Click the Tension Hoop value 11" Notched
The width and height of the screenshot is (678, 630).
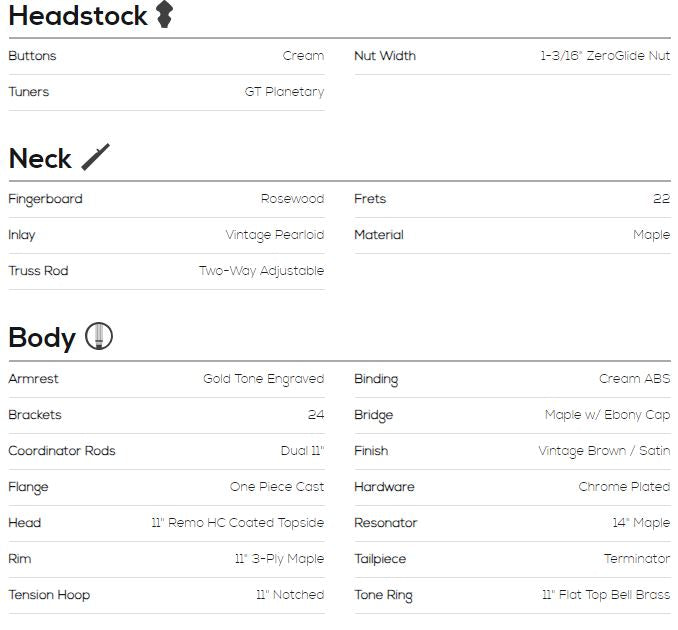click(x=290, y=595)
